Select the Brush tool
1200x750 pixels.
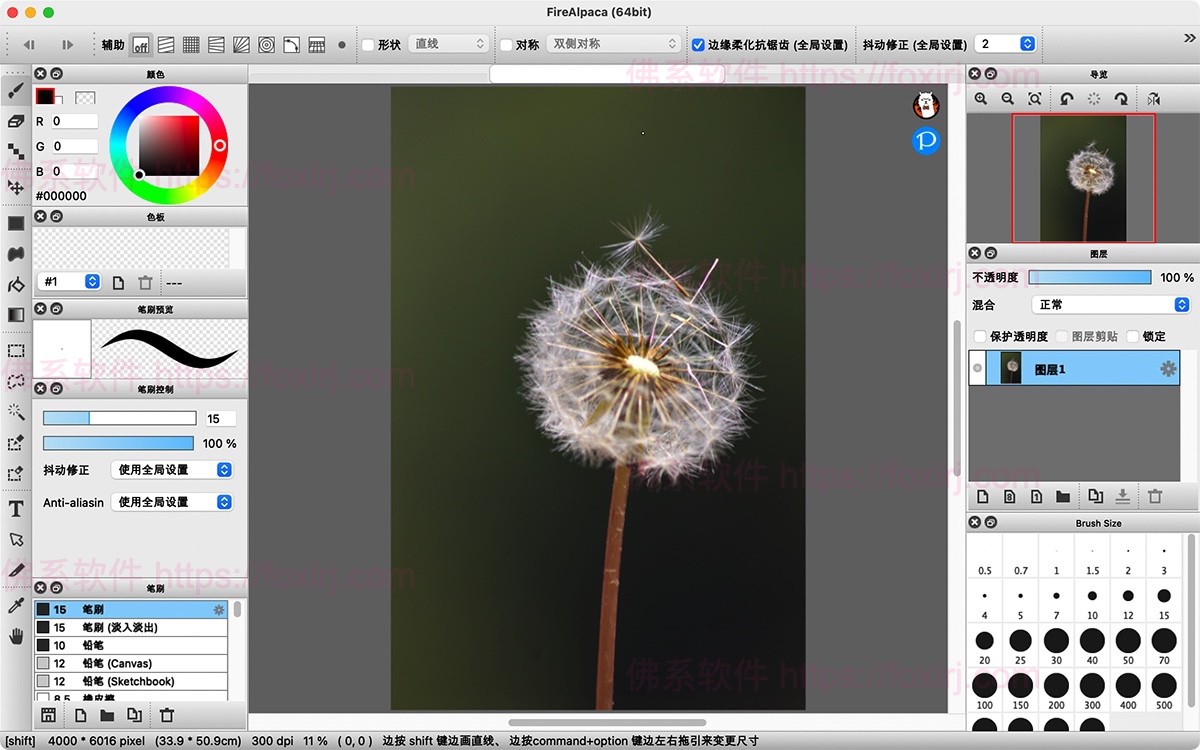coord(16,90)
